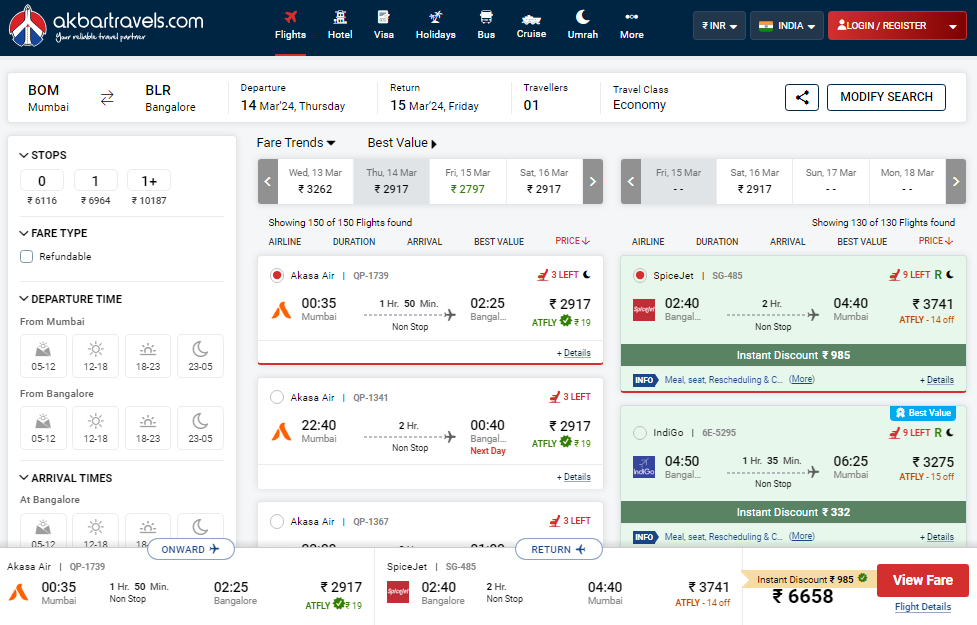Filter by 1+ stops
Image resolution: width=977 pixels, height=625 pixels.
tap(149, 181)
